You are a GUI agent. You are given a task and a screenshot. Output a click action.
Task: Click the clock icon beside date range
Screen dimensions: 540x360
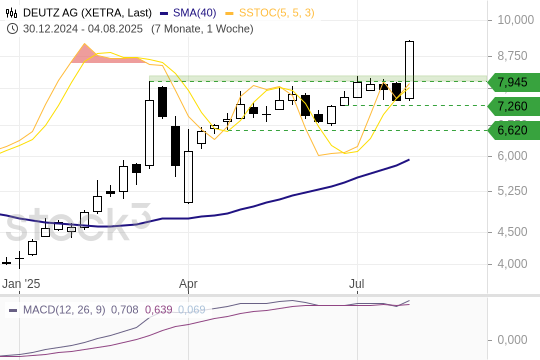[x=12, y=29]
